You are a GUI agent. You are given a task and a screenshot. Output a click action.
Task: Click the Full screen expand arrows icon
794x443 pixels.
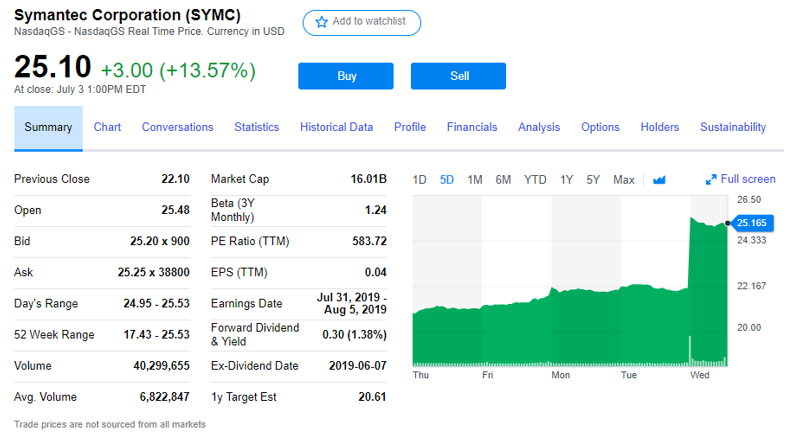click(x=711, y=179)
